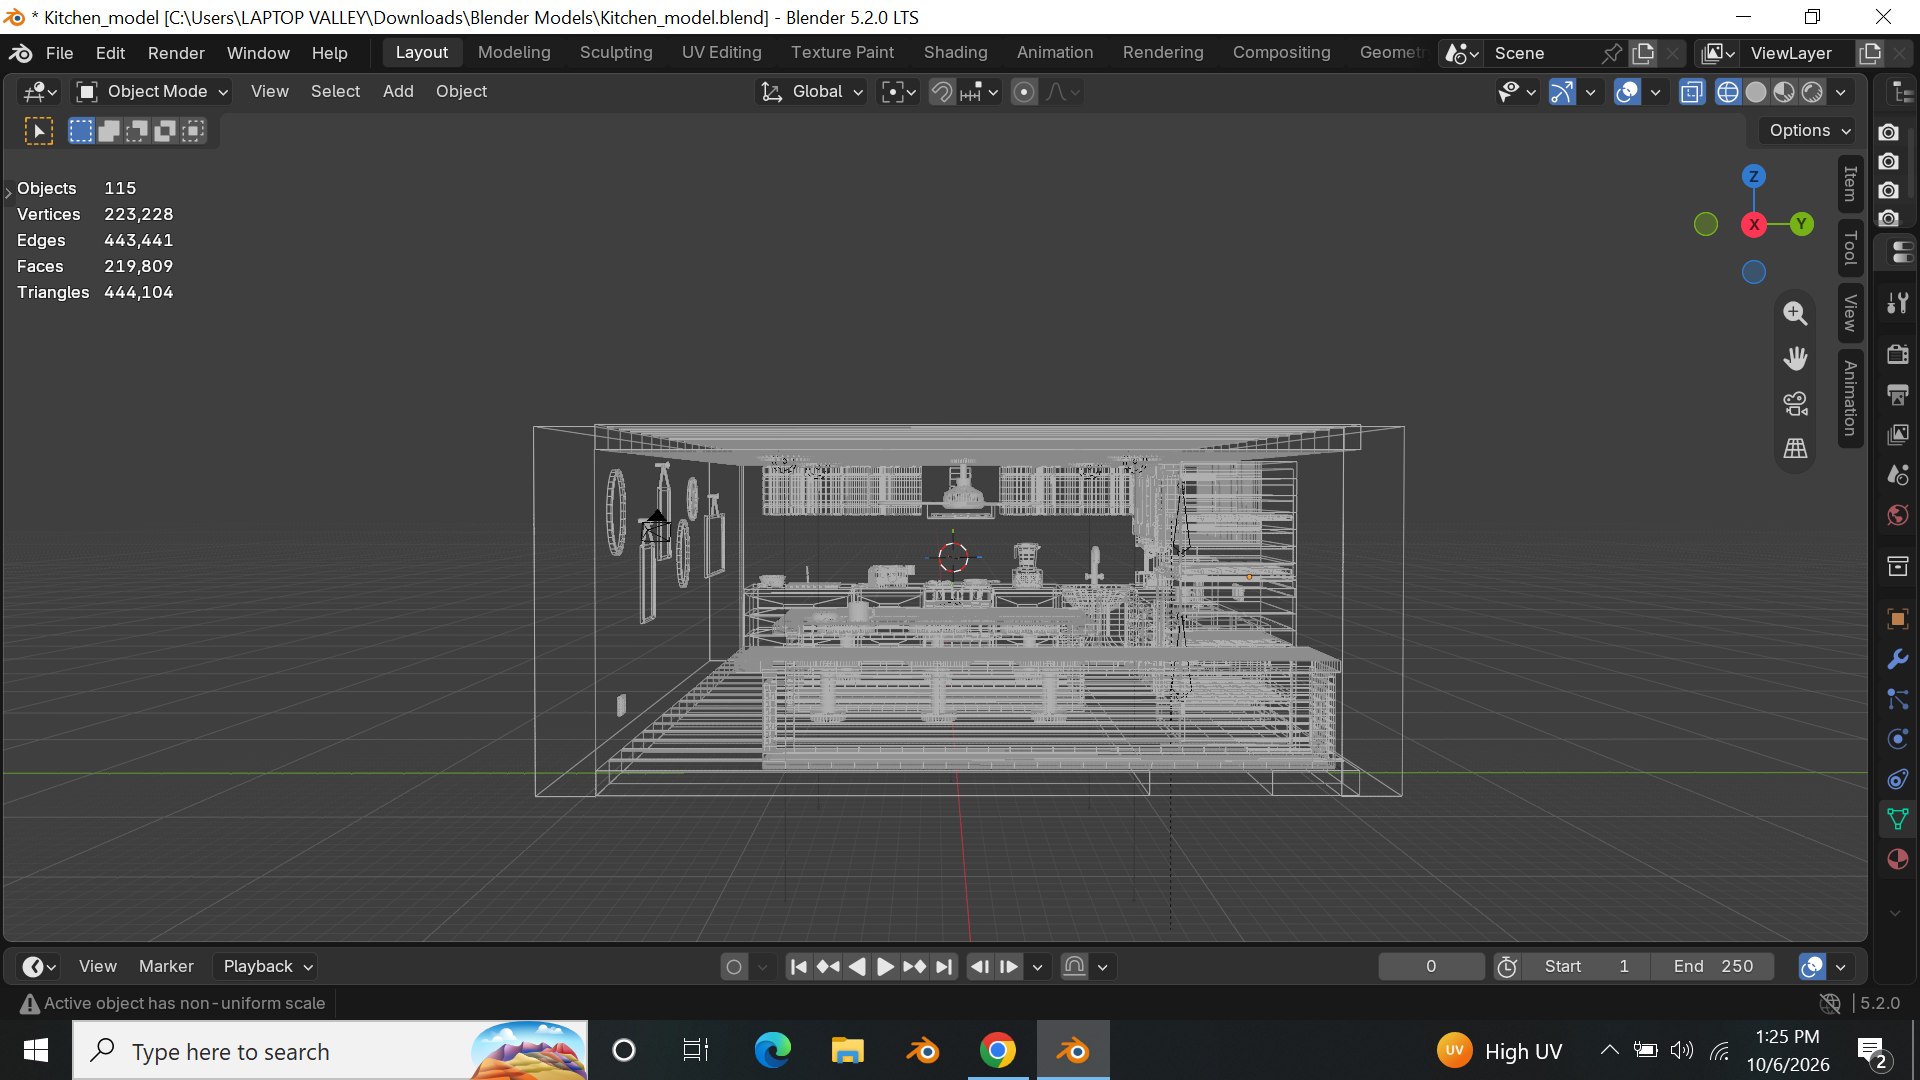The image size is (1920, 1080).
Task: Toggle X-Ray mode
Action: pos(1691,92)
